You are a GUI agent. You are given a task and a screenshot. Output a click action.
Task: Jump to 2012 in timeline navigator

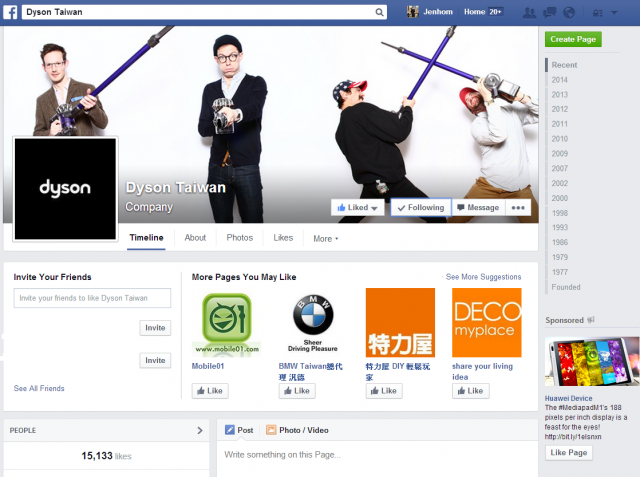[x=560, y=109]
